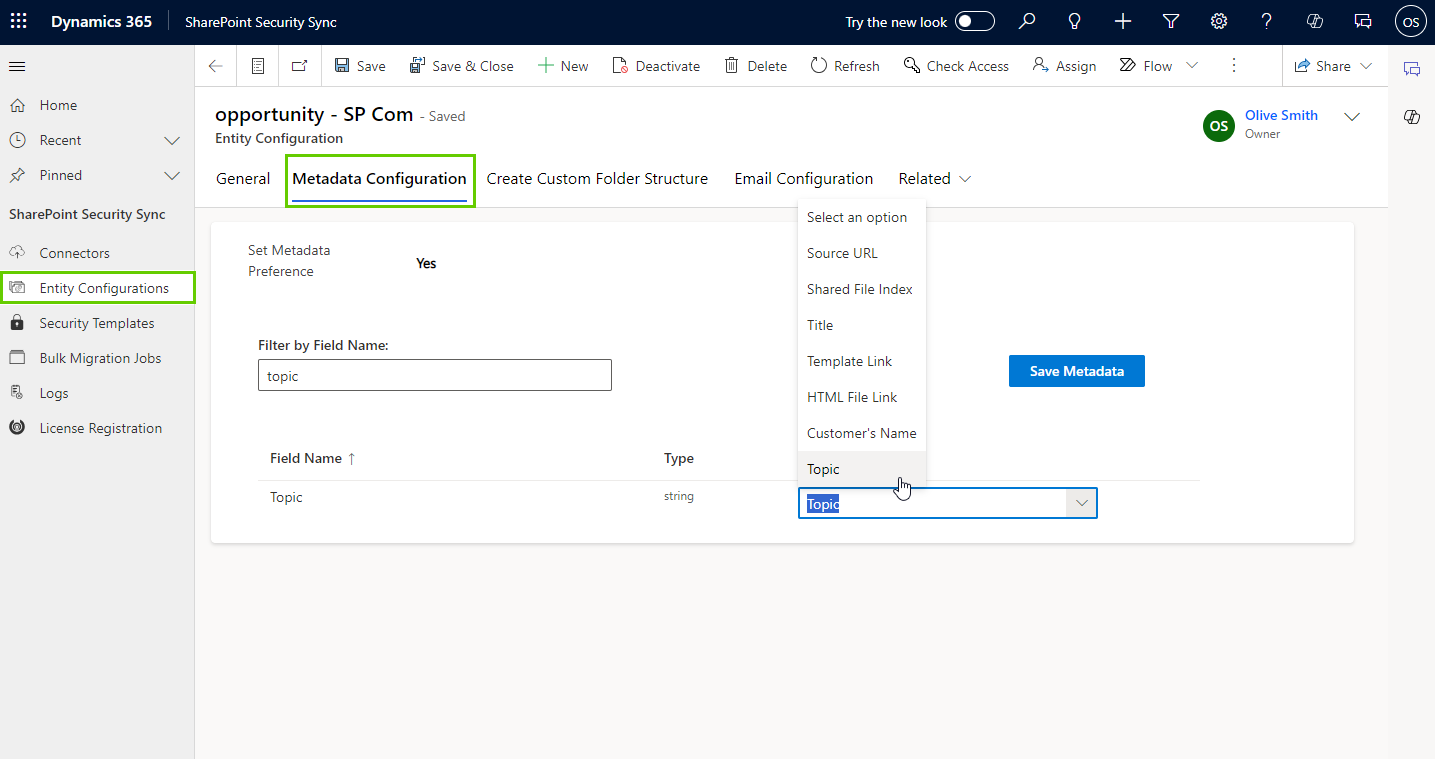
Task: Open the help question mark icon
Action: point(1266,22)
